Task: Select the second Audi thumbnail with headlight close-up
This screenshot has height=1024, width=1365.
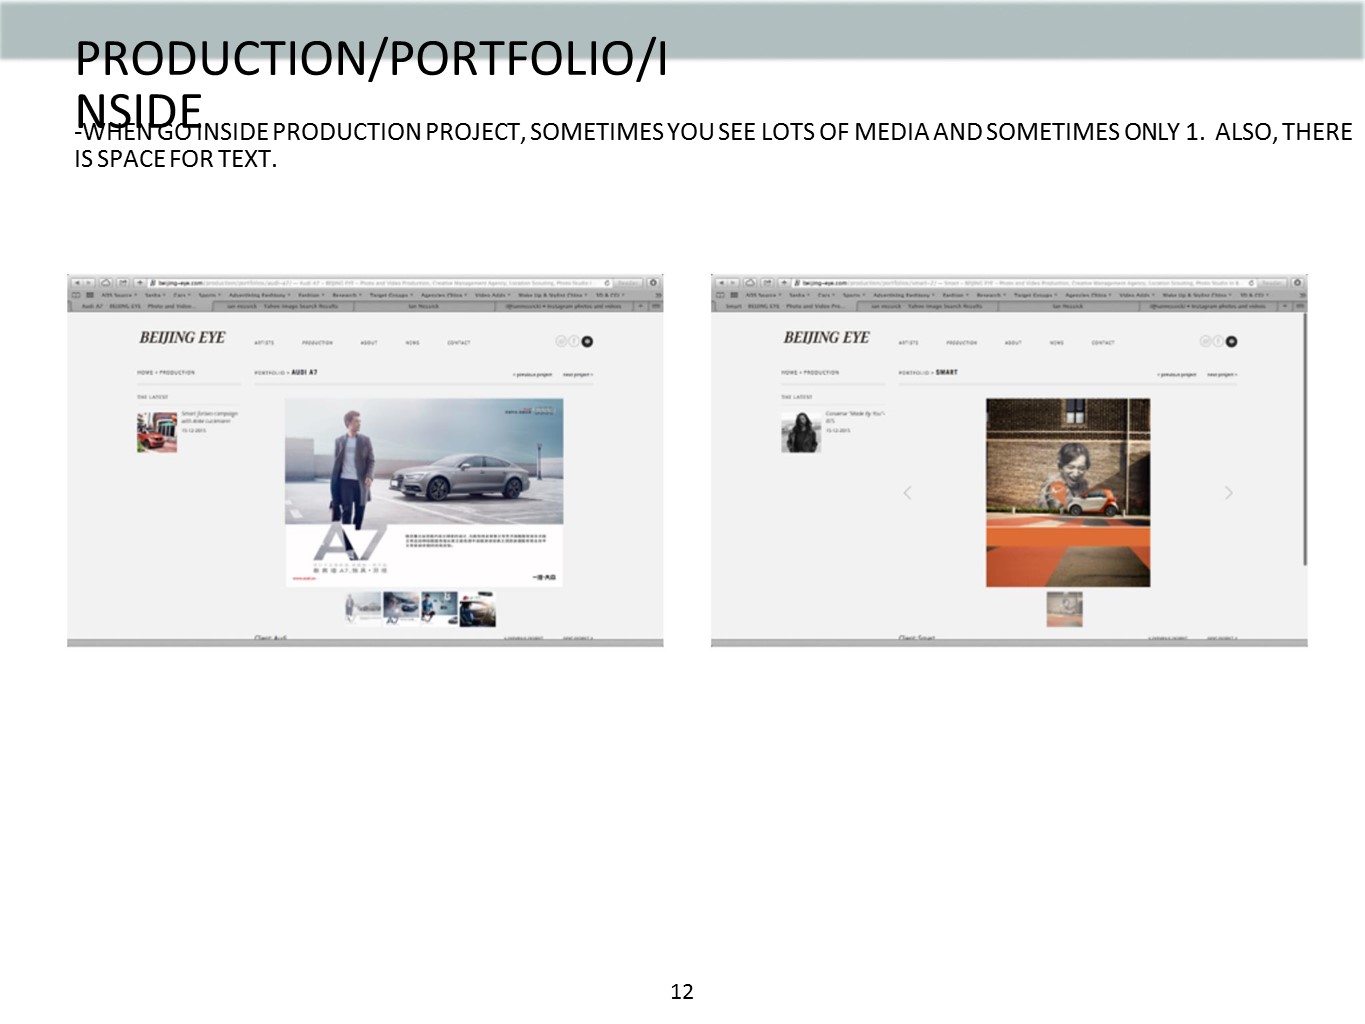Action: [401, 609]
